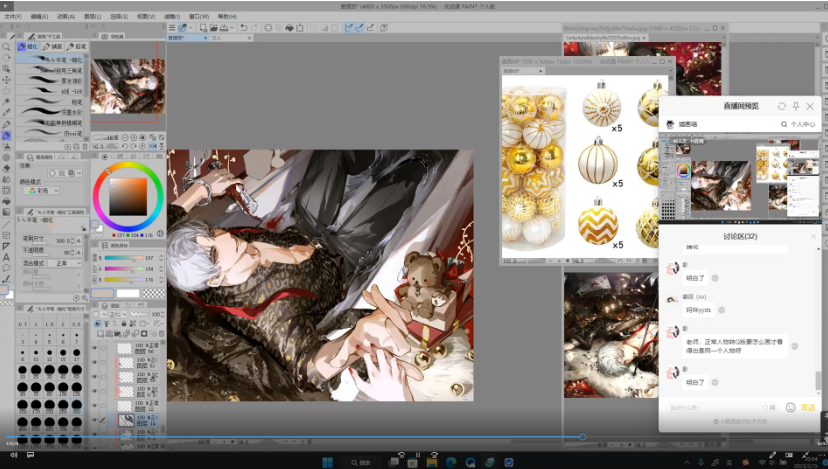Click Navigator rotate right icon
Image resolution: width=828 pixels, height=469 pixels.
pos(134,146)
